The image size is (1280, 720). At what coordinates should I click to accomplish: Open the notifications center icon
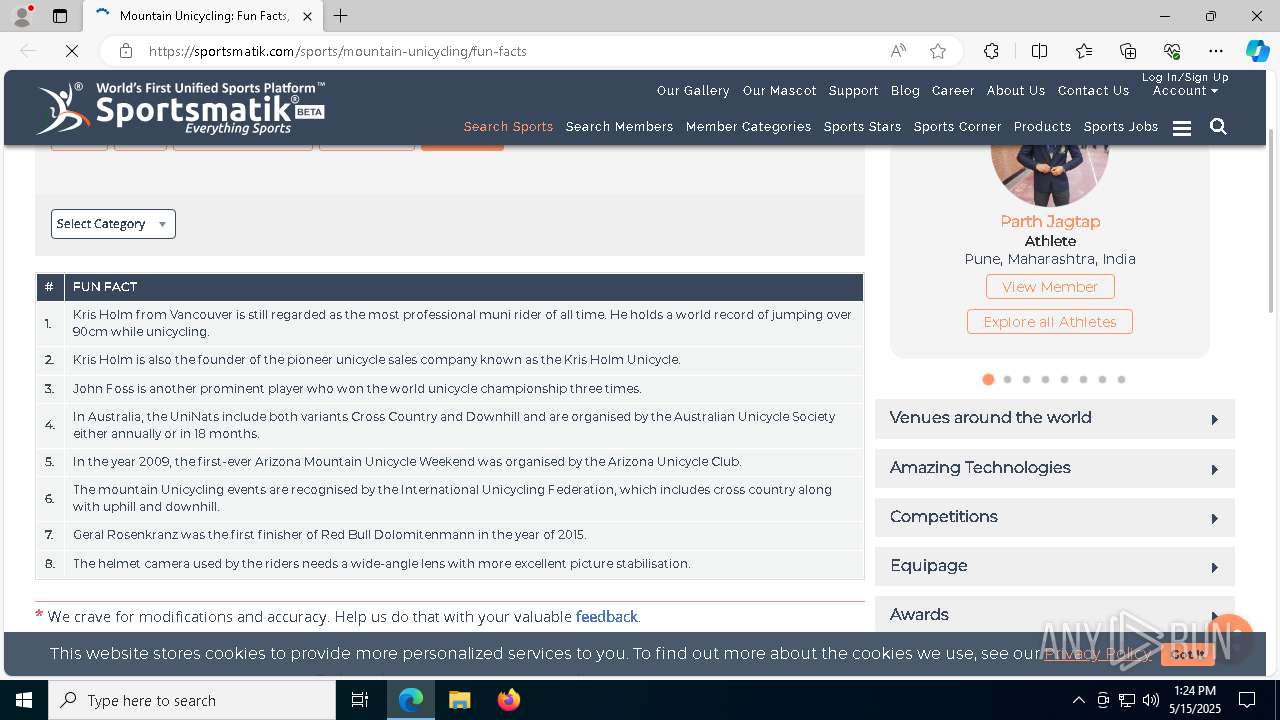1247,700
